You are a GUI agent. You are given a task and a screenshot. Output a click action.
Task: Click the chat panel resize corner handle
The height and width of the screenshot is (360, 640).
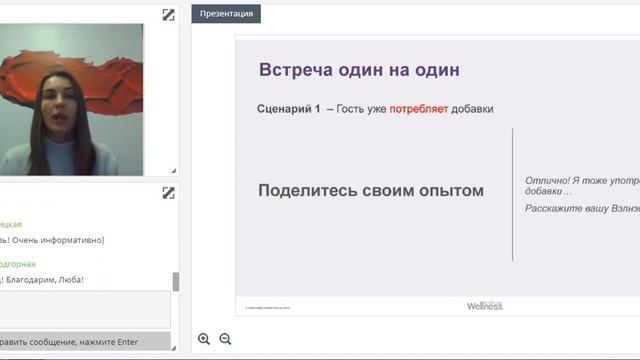[173, 348]
